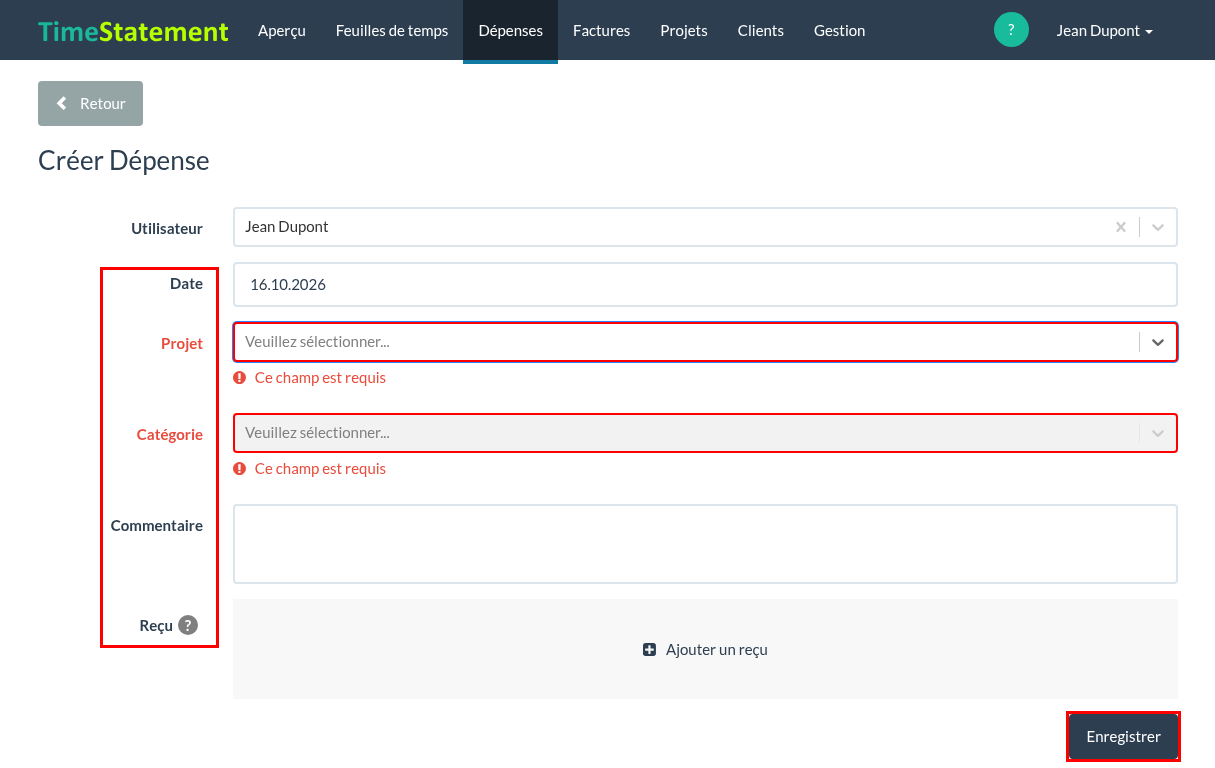Expand the Utilisateur dropdown arrow
Viewport: 1215px width, 768px height.
pos(1158,227)
